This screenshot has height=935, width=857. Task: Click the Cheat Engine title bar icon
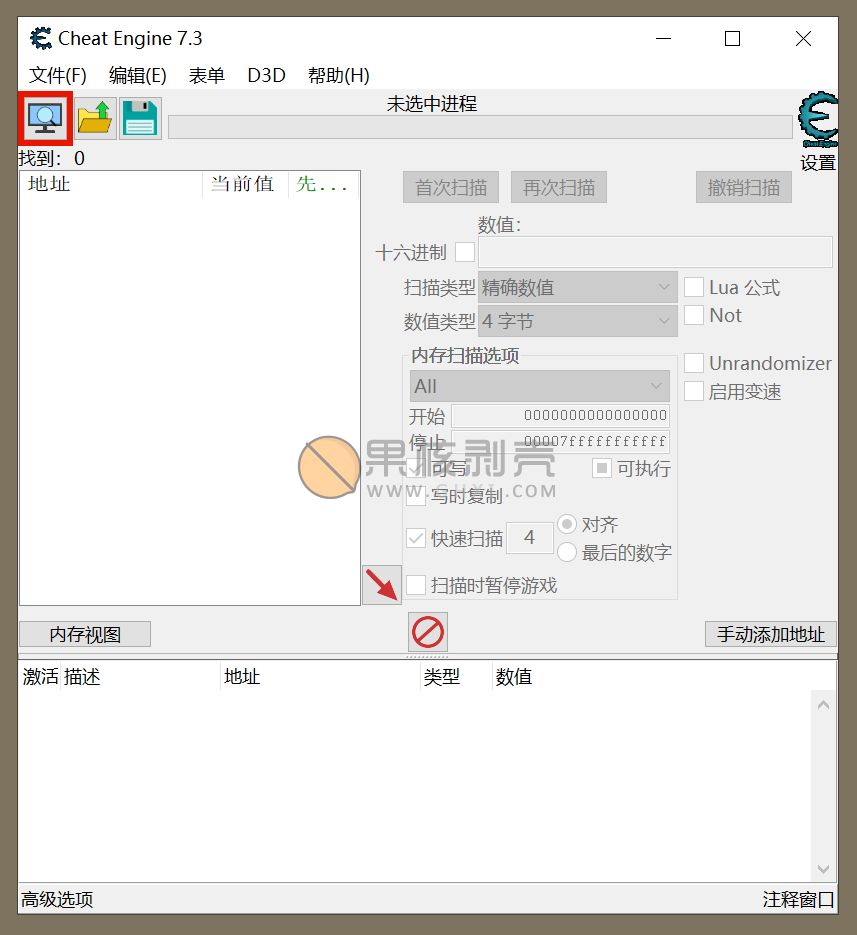pos(41,39)
